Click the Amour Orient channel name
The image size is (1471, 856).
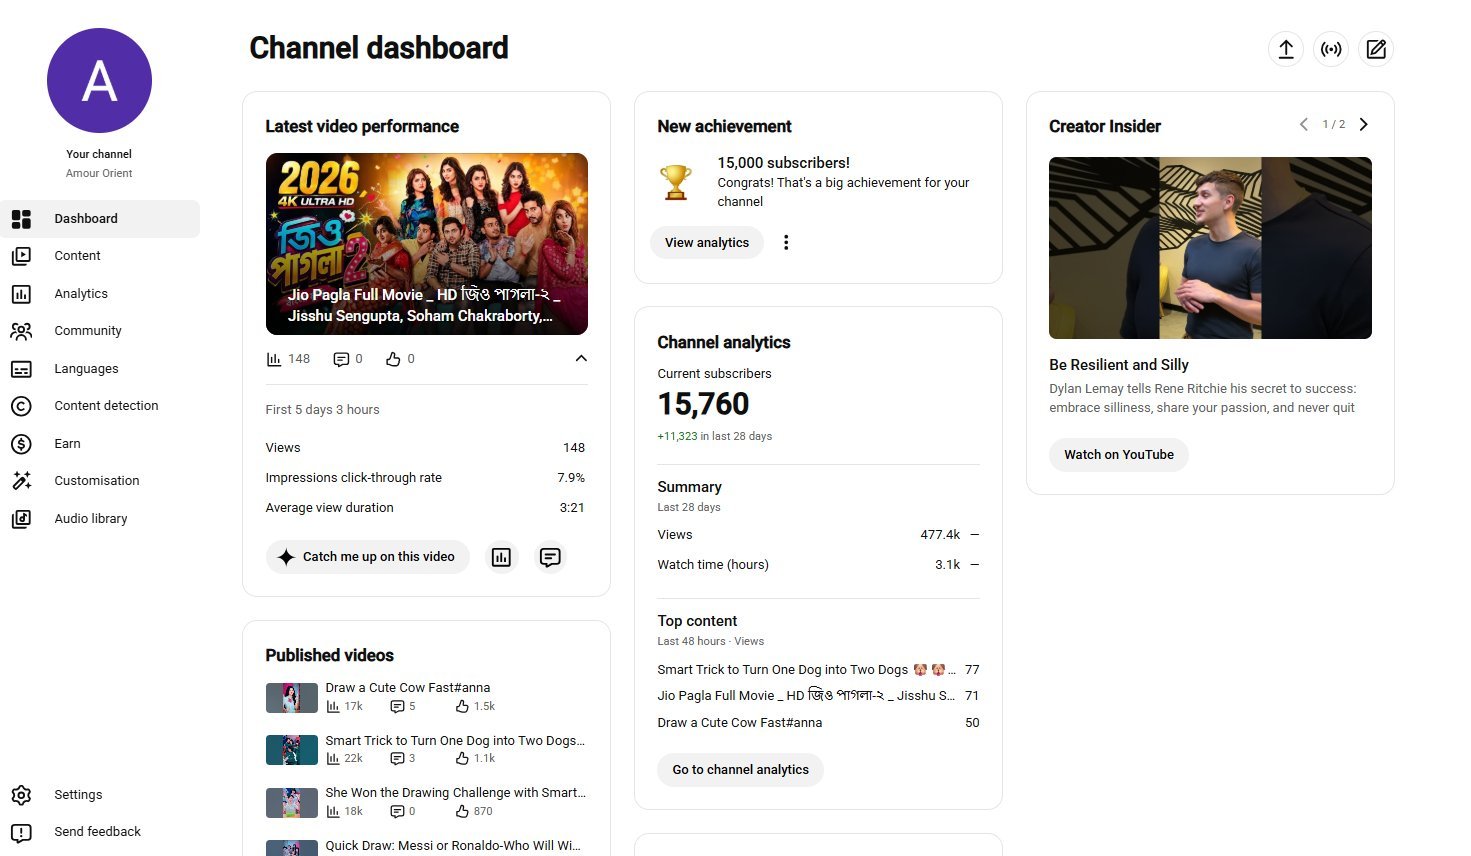click(99, 173)
